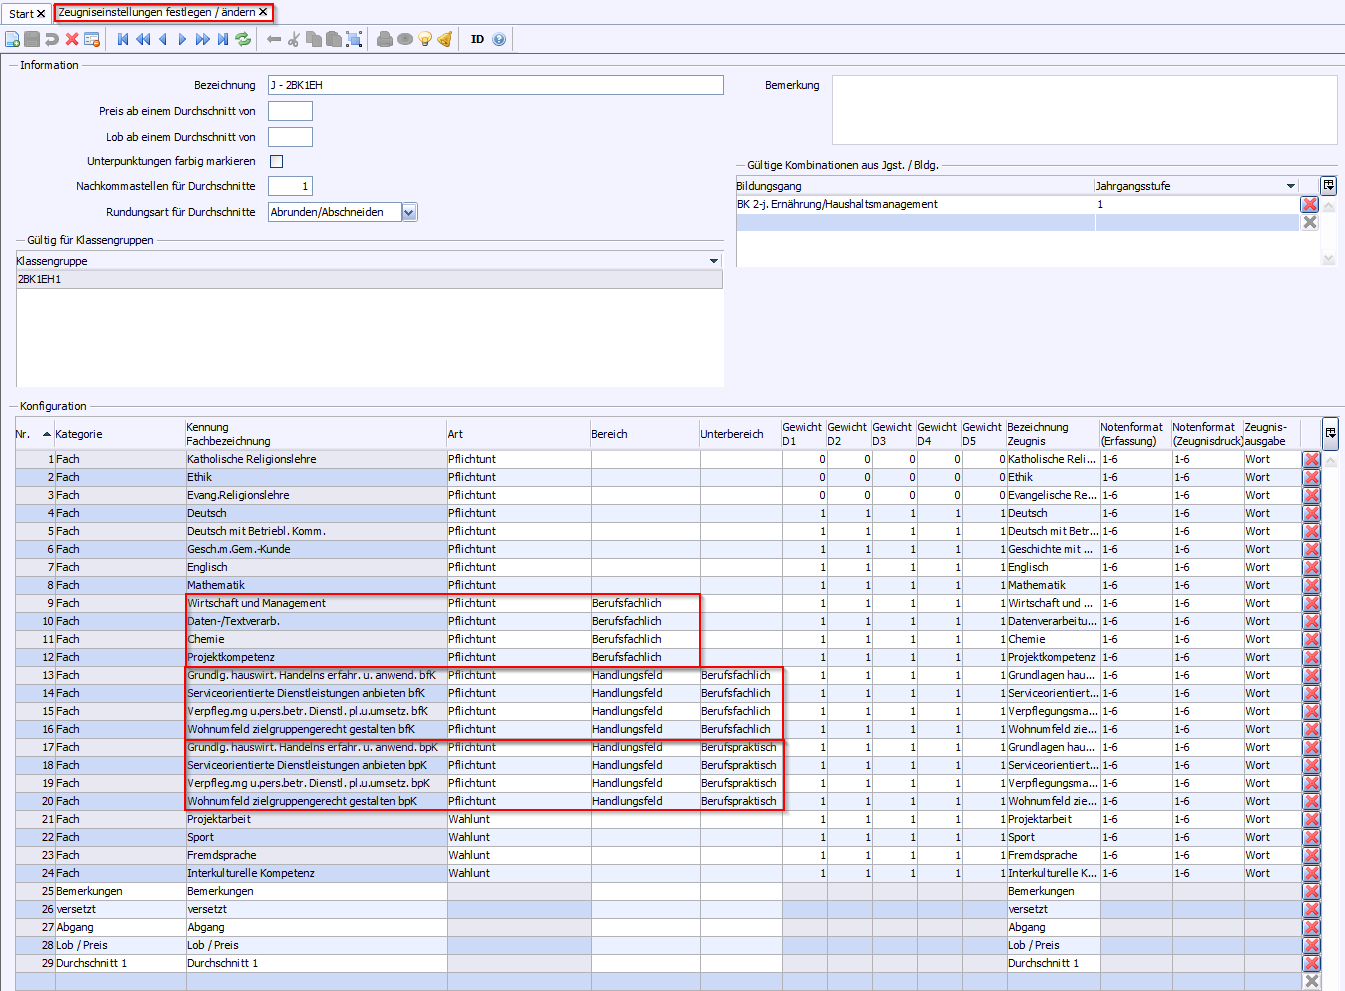Image resolution: width=1345 pixels, height=991 pixels.
Task: Go to the previous record
Action: [x=163, y=39]
